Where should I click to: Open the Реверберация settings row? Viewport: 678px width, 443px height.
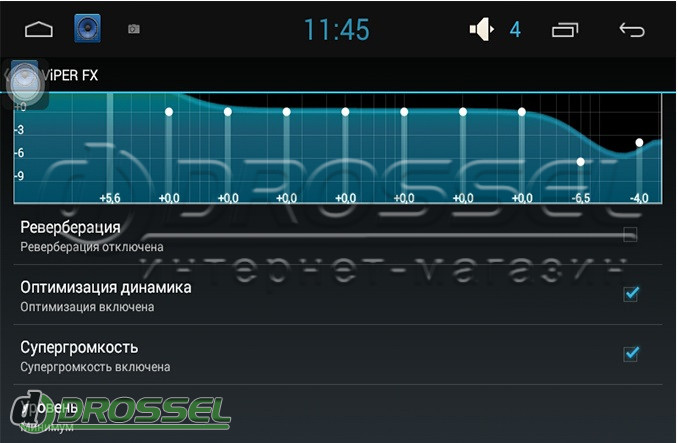tap(337, 236)
